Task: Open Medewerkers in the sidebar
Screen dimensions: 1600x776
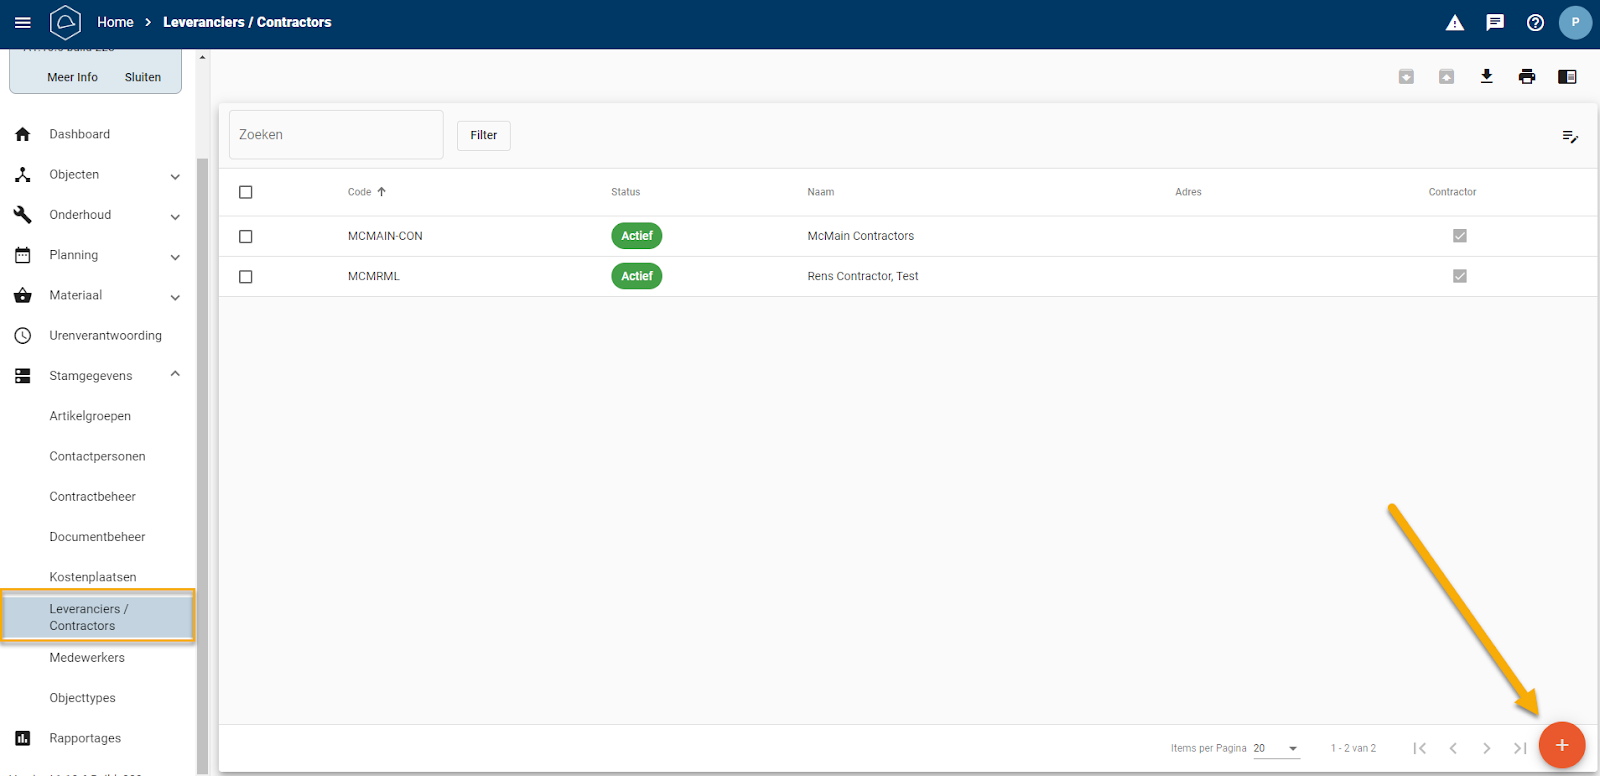Action: [x=87, y=658]
